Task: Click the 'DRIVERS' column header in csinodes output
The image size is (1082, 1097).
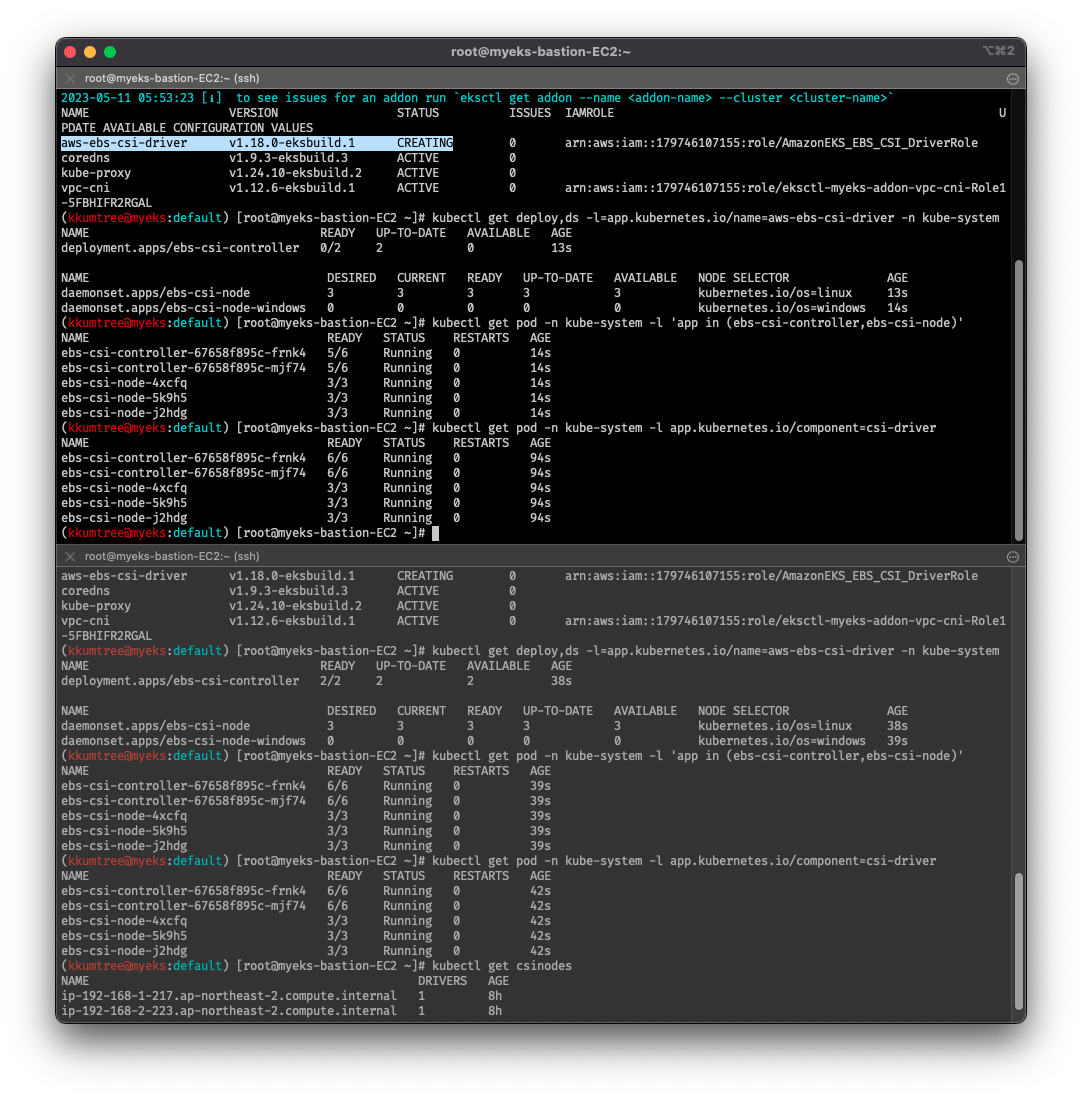Action: point(442,982)
